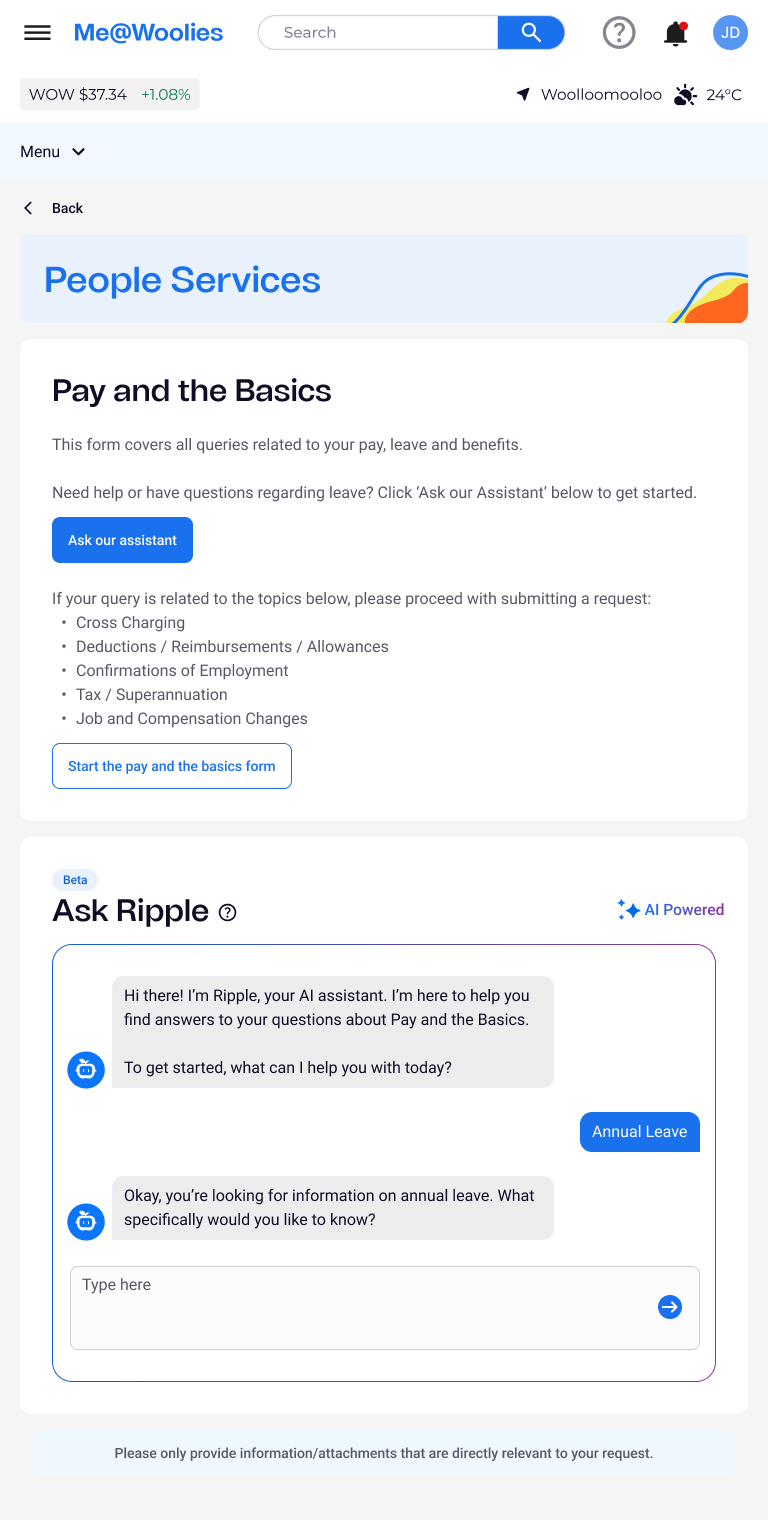This screenshot has width=768, height=1520.
Task: Click the Type here chat box
Action: coord(385,1308)
